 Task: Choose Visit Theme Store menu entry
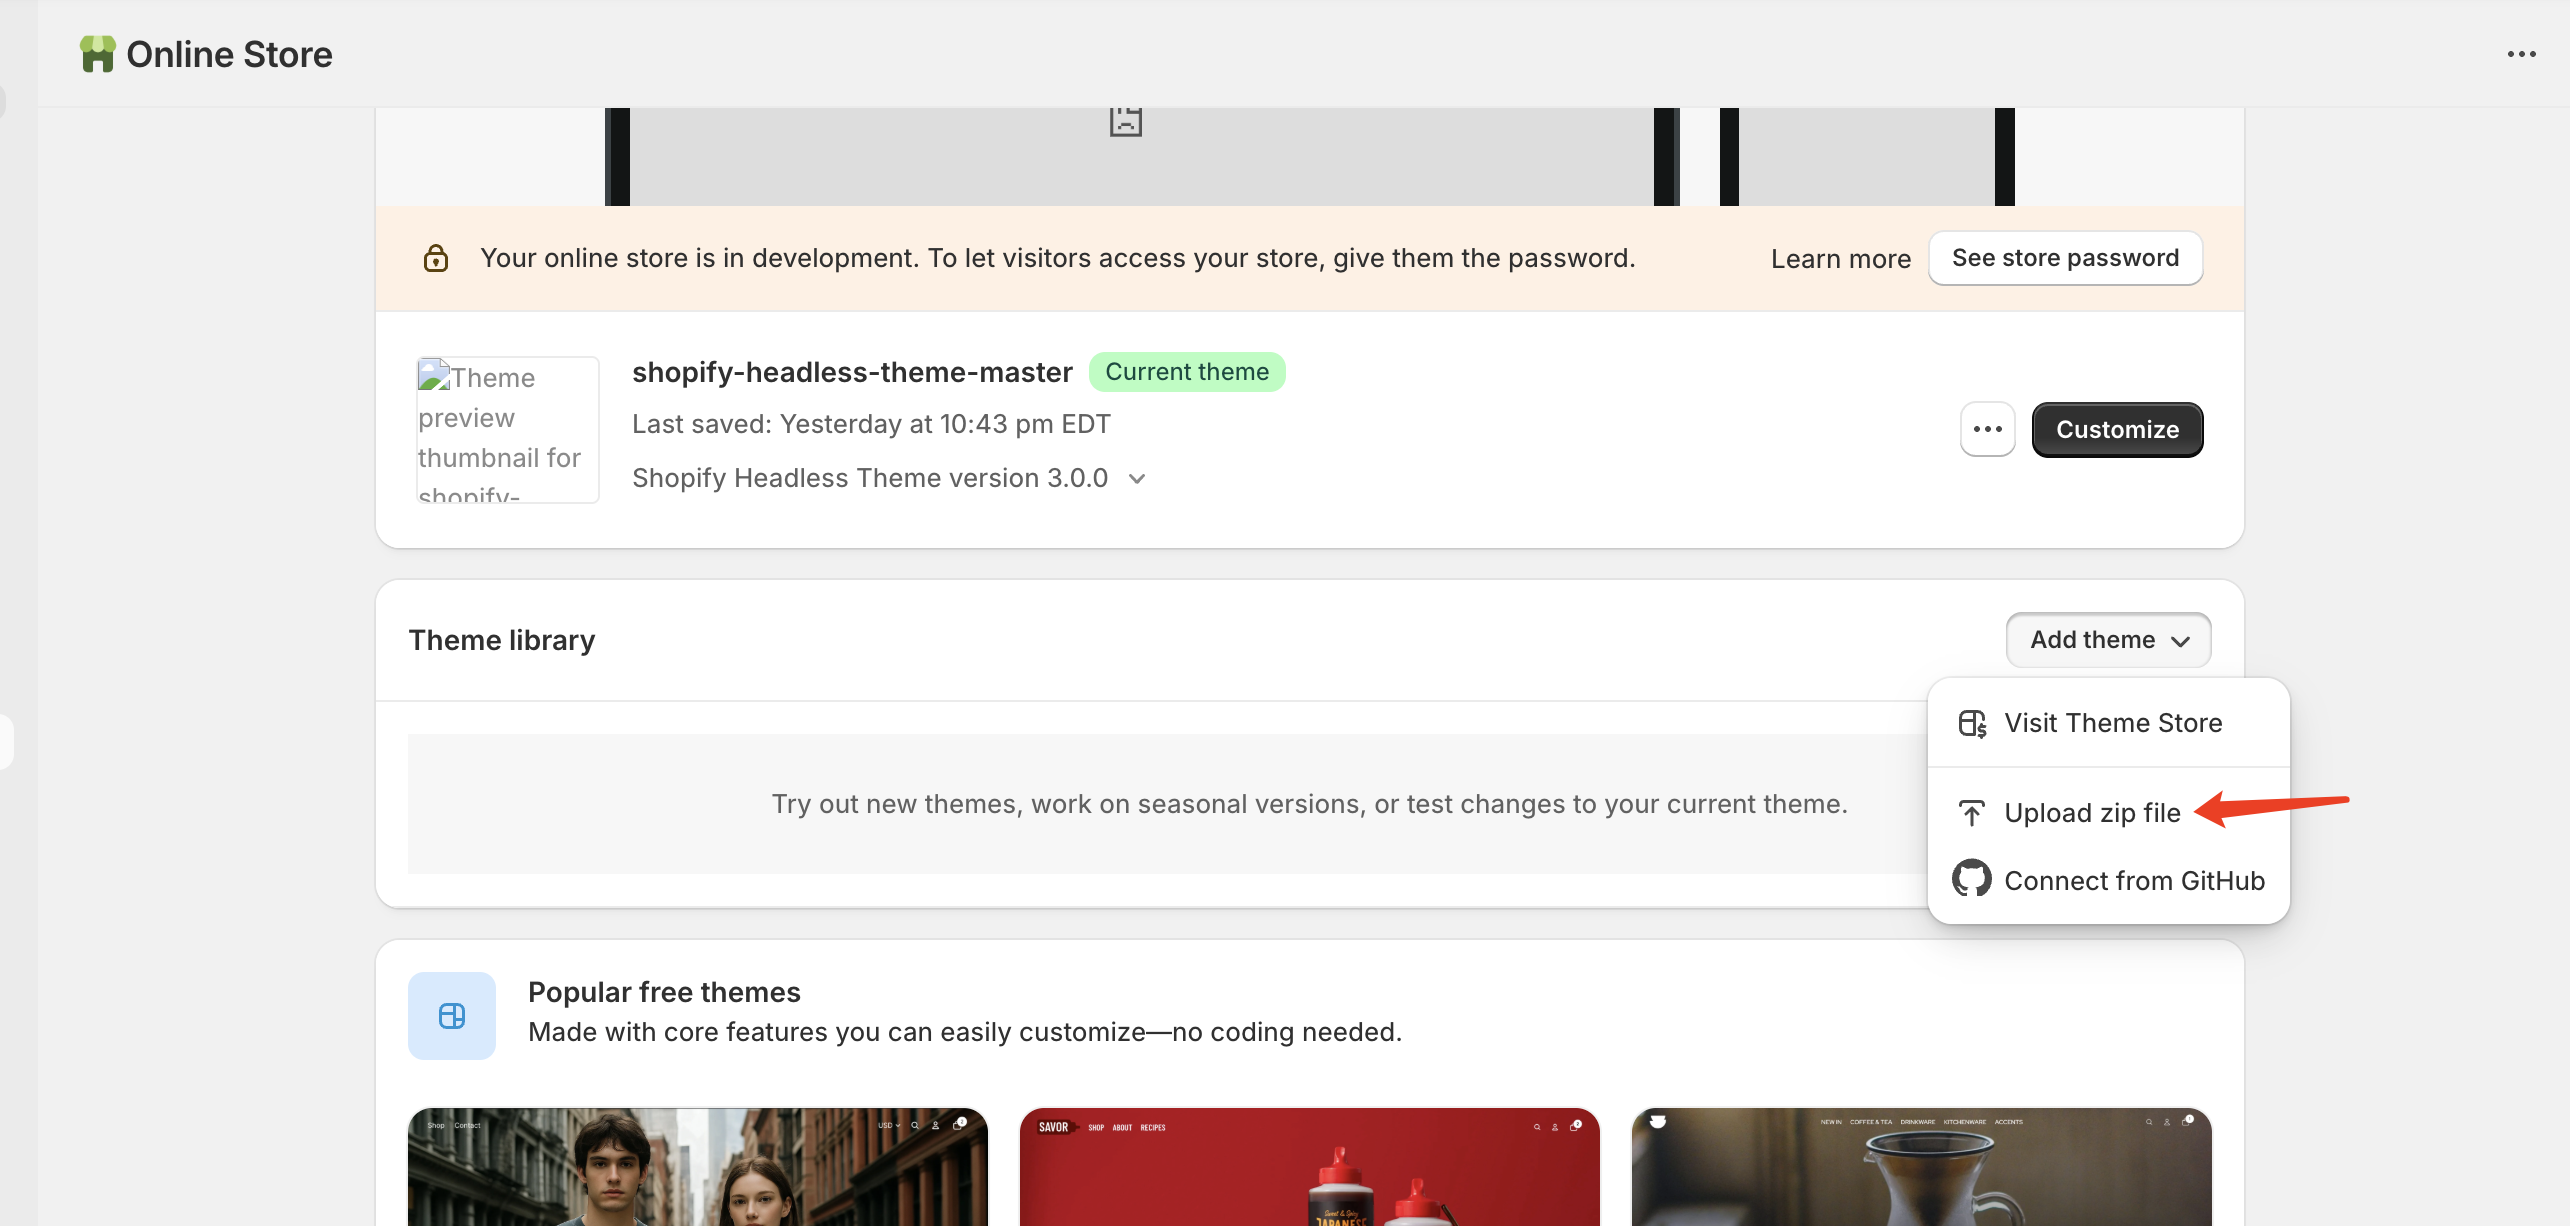(2108, 723)
